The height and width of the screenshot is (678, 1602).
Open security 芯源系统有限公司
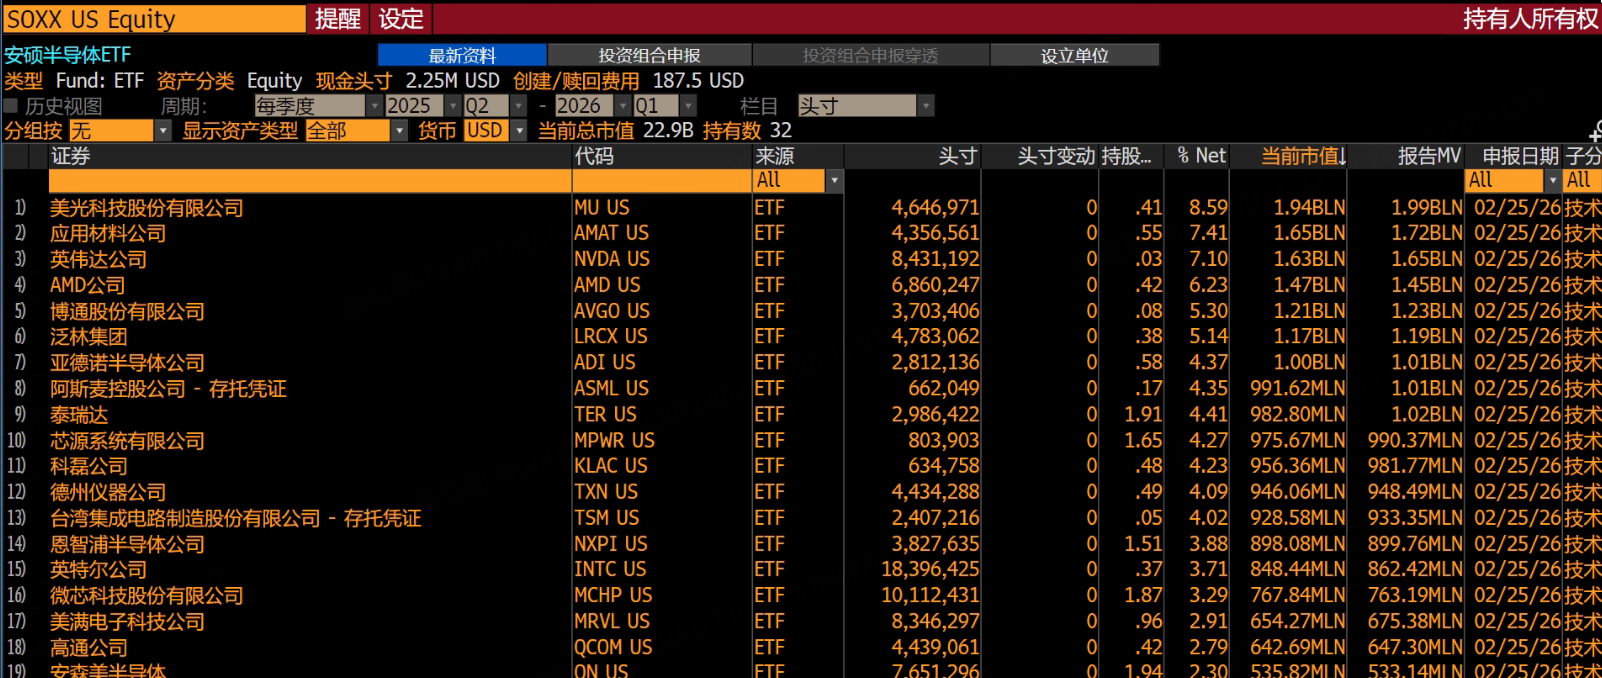point(127,441)
